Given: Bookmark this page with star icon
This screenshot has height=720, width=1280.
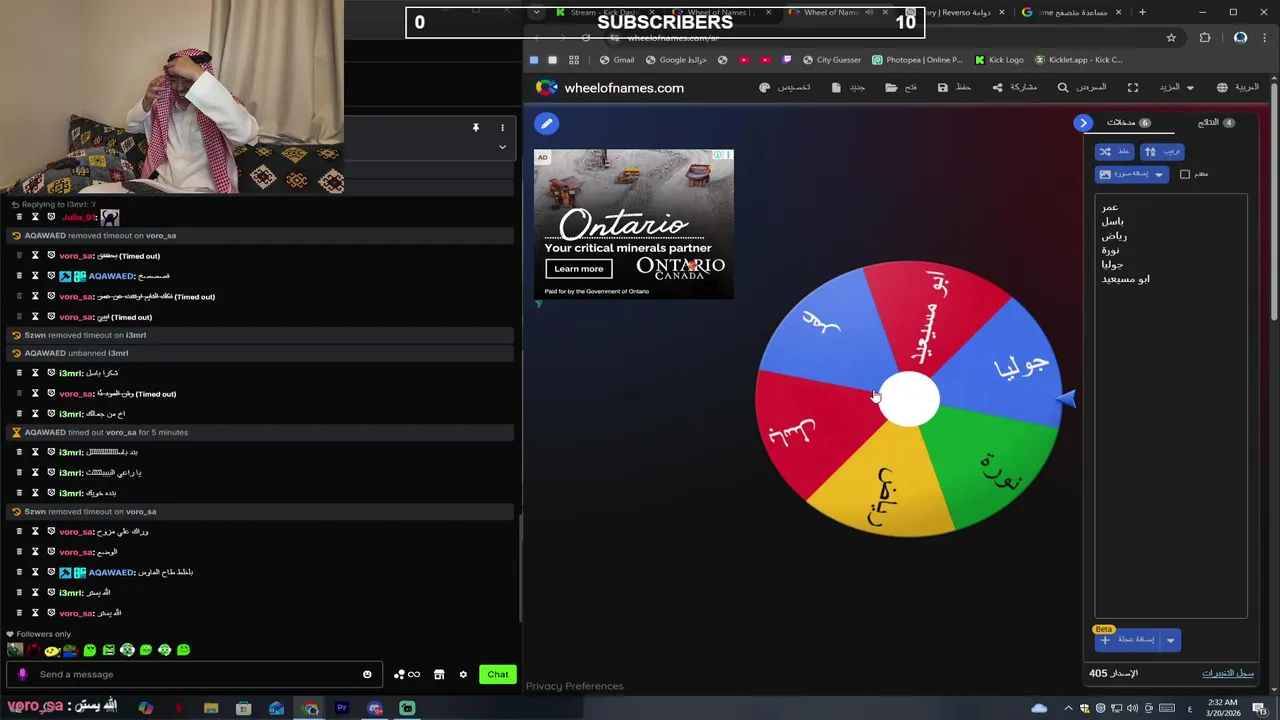Looking at the screenshot, I should [1171, 38].
